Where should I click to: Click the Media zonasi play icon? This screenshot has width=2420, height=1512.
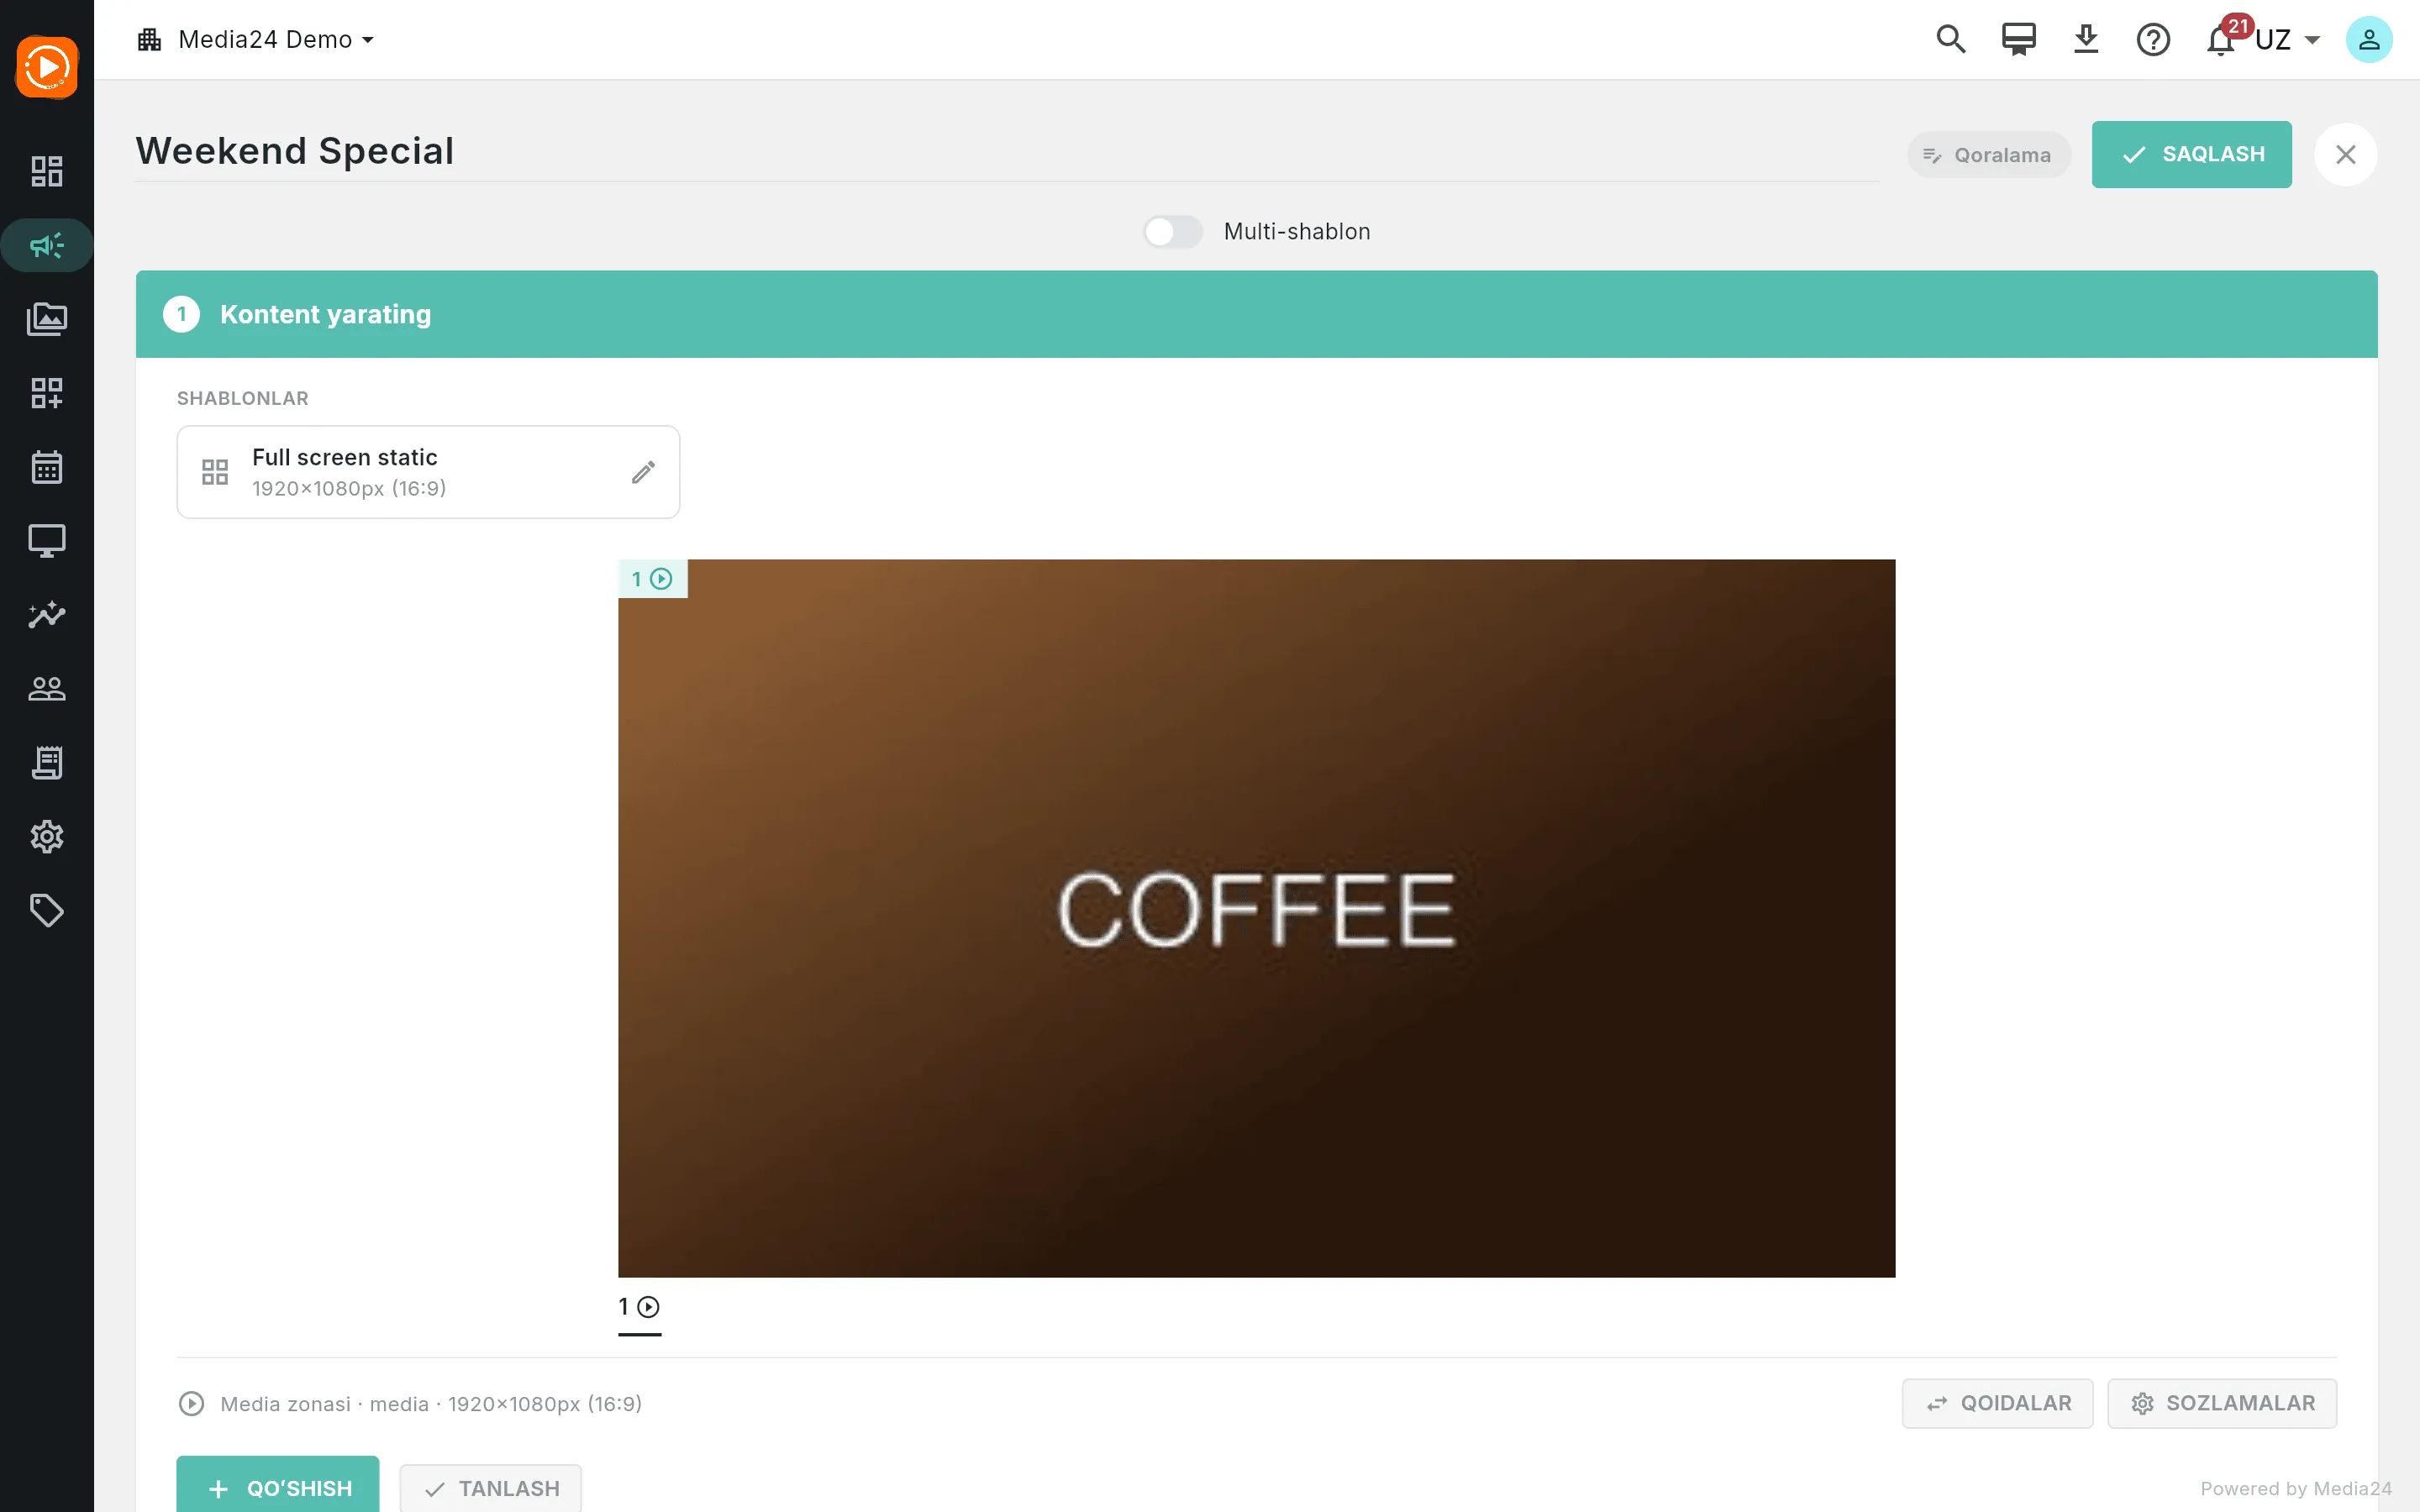tap(191, 1404)
